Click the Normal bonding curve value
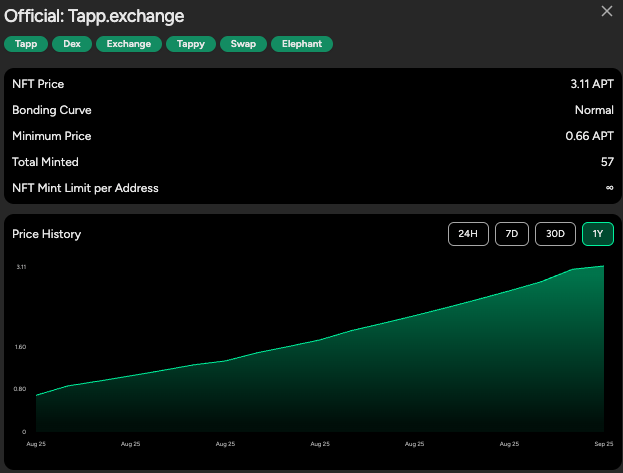Viewport: 623px width, 473px height. 594,110
